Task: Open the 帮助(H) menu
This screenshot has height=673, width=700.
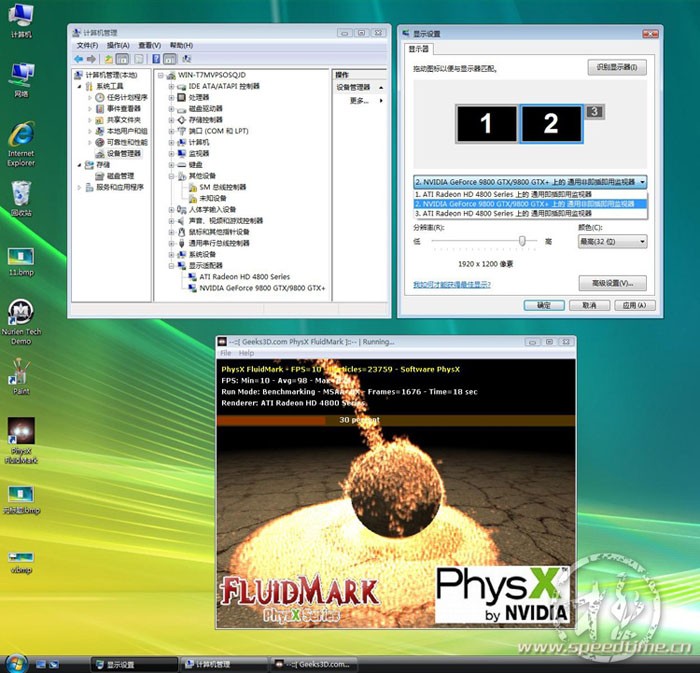Action: point(181,46)
